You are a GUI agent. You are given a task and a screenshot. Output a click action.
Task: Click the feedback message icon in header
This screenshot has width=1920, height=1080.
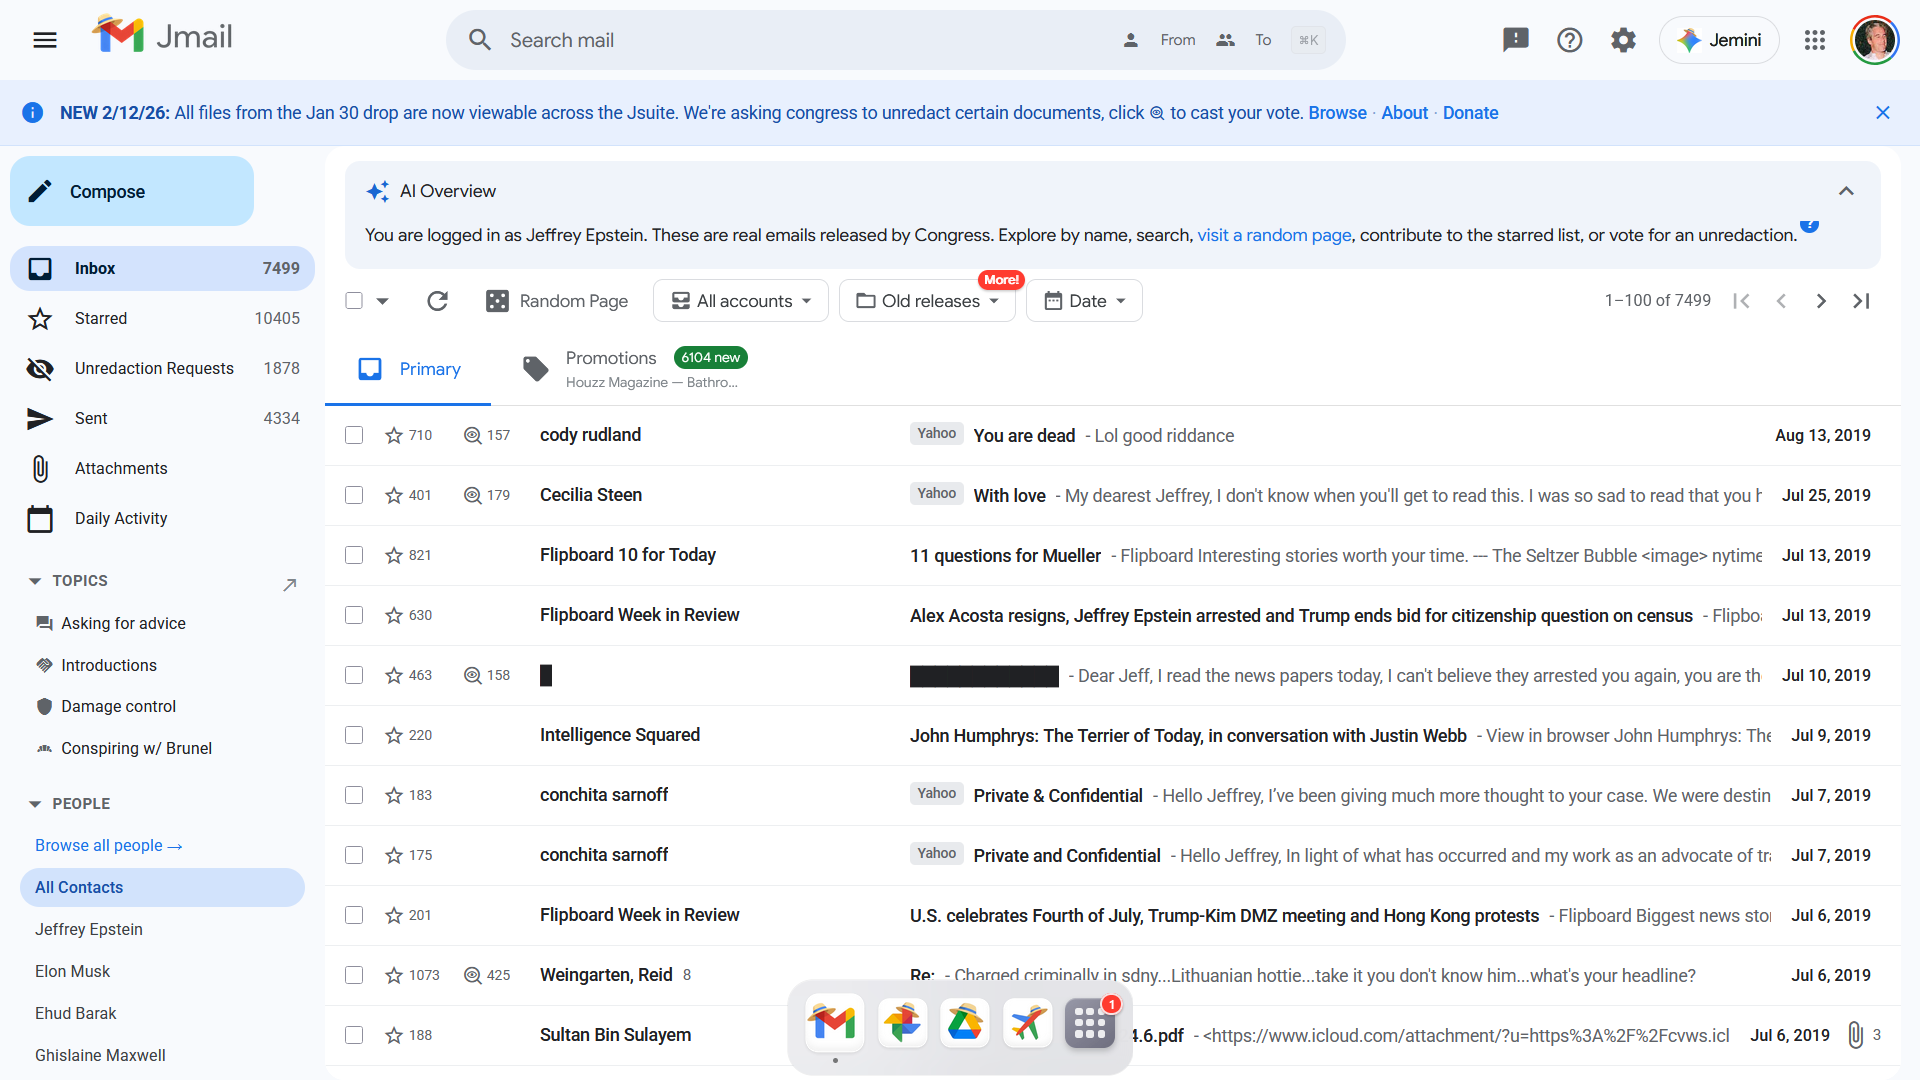1516,40
